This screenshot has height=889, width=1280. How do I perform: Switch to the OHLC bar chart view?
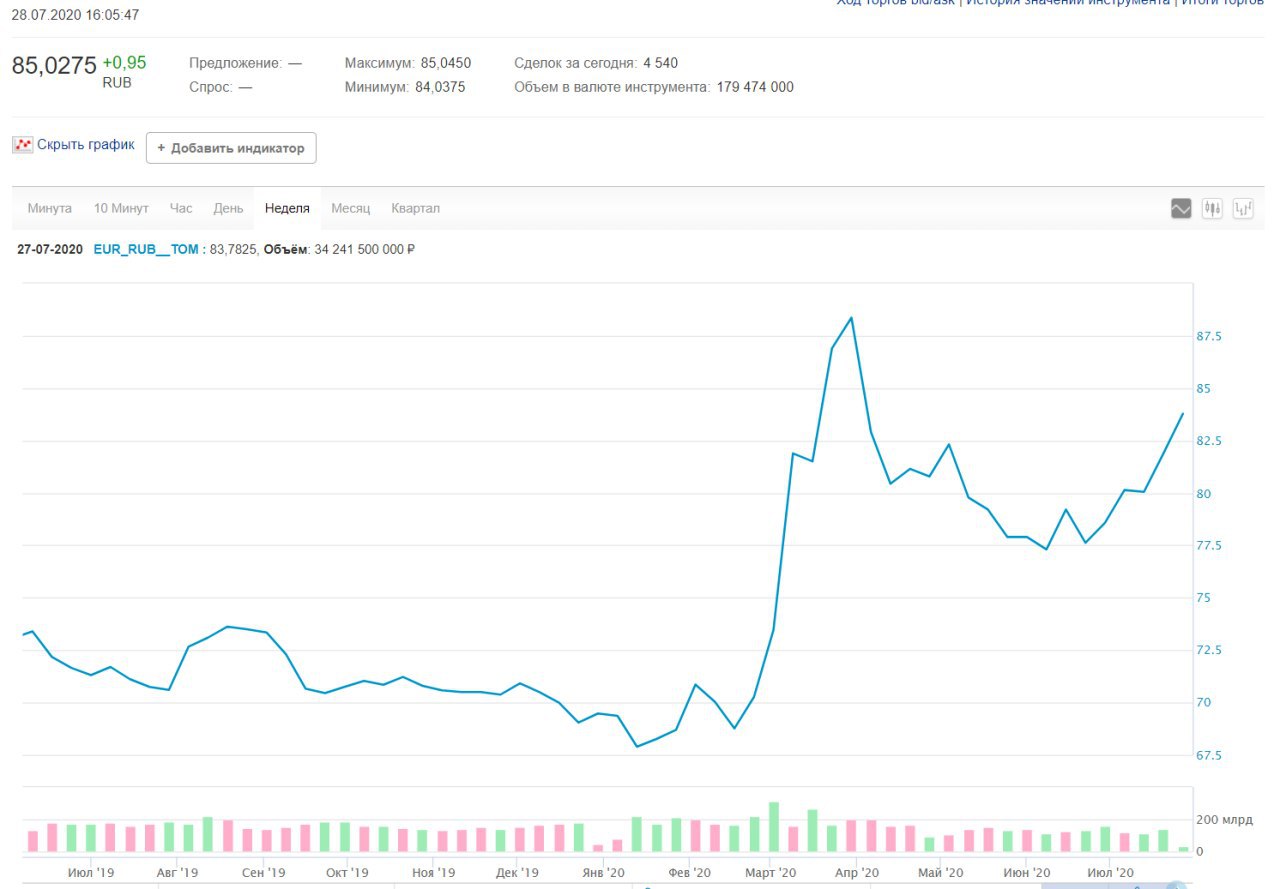click(x=1243, y=209)
